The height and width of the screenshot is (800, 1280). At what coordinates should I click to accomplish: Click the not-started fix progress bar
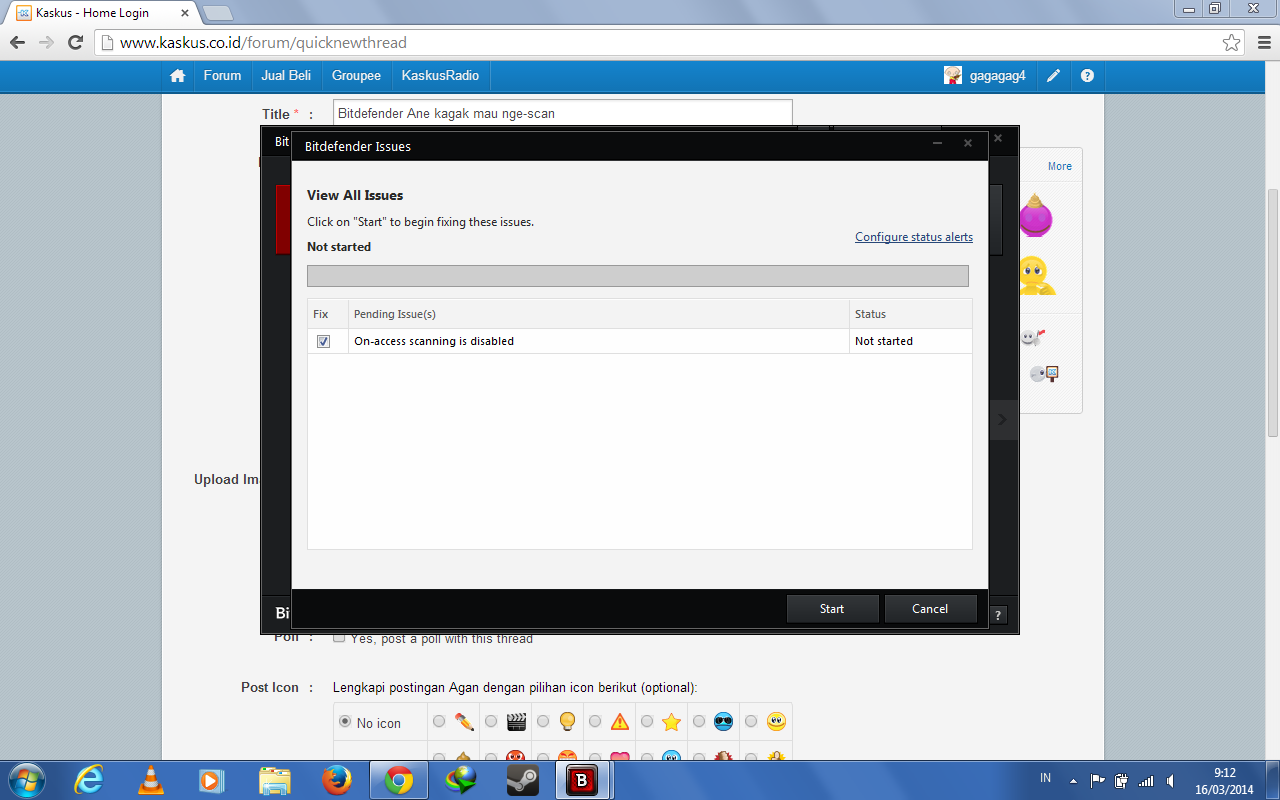pos(638,276)
